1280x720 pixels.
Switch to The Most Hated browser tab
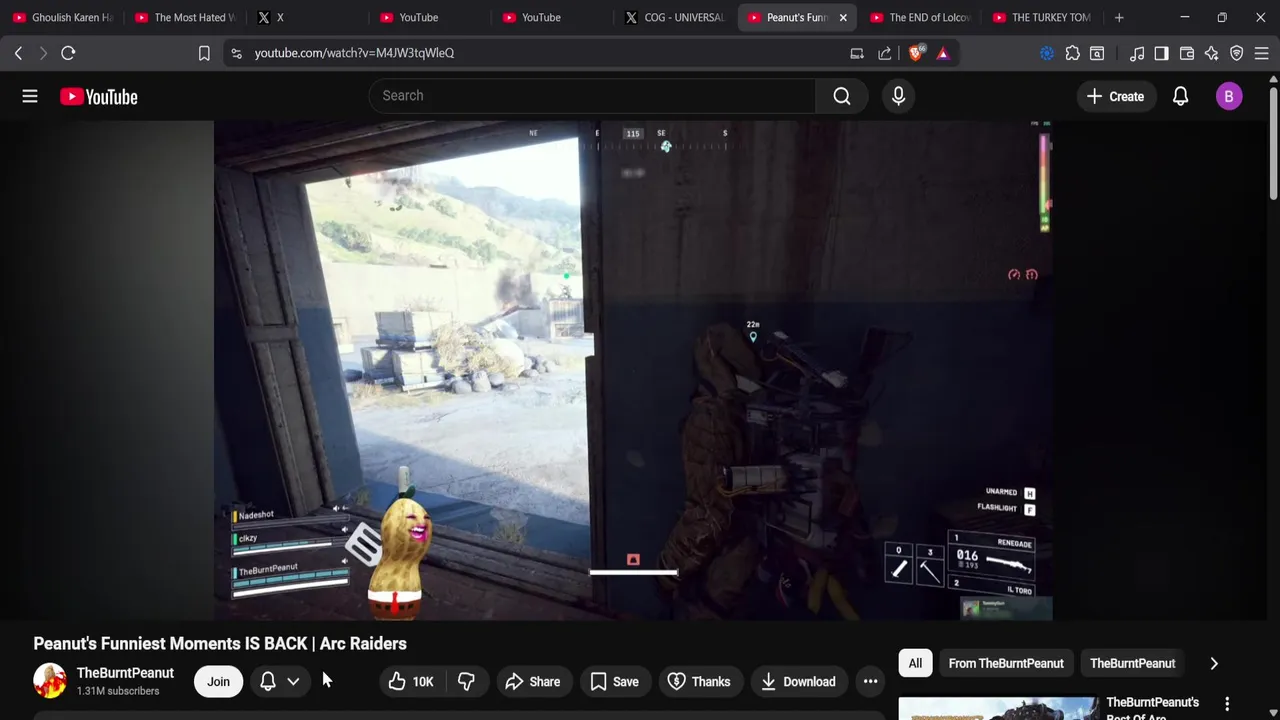[185, 17]
